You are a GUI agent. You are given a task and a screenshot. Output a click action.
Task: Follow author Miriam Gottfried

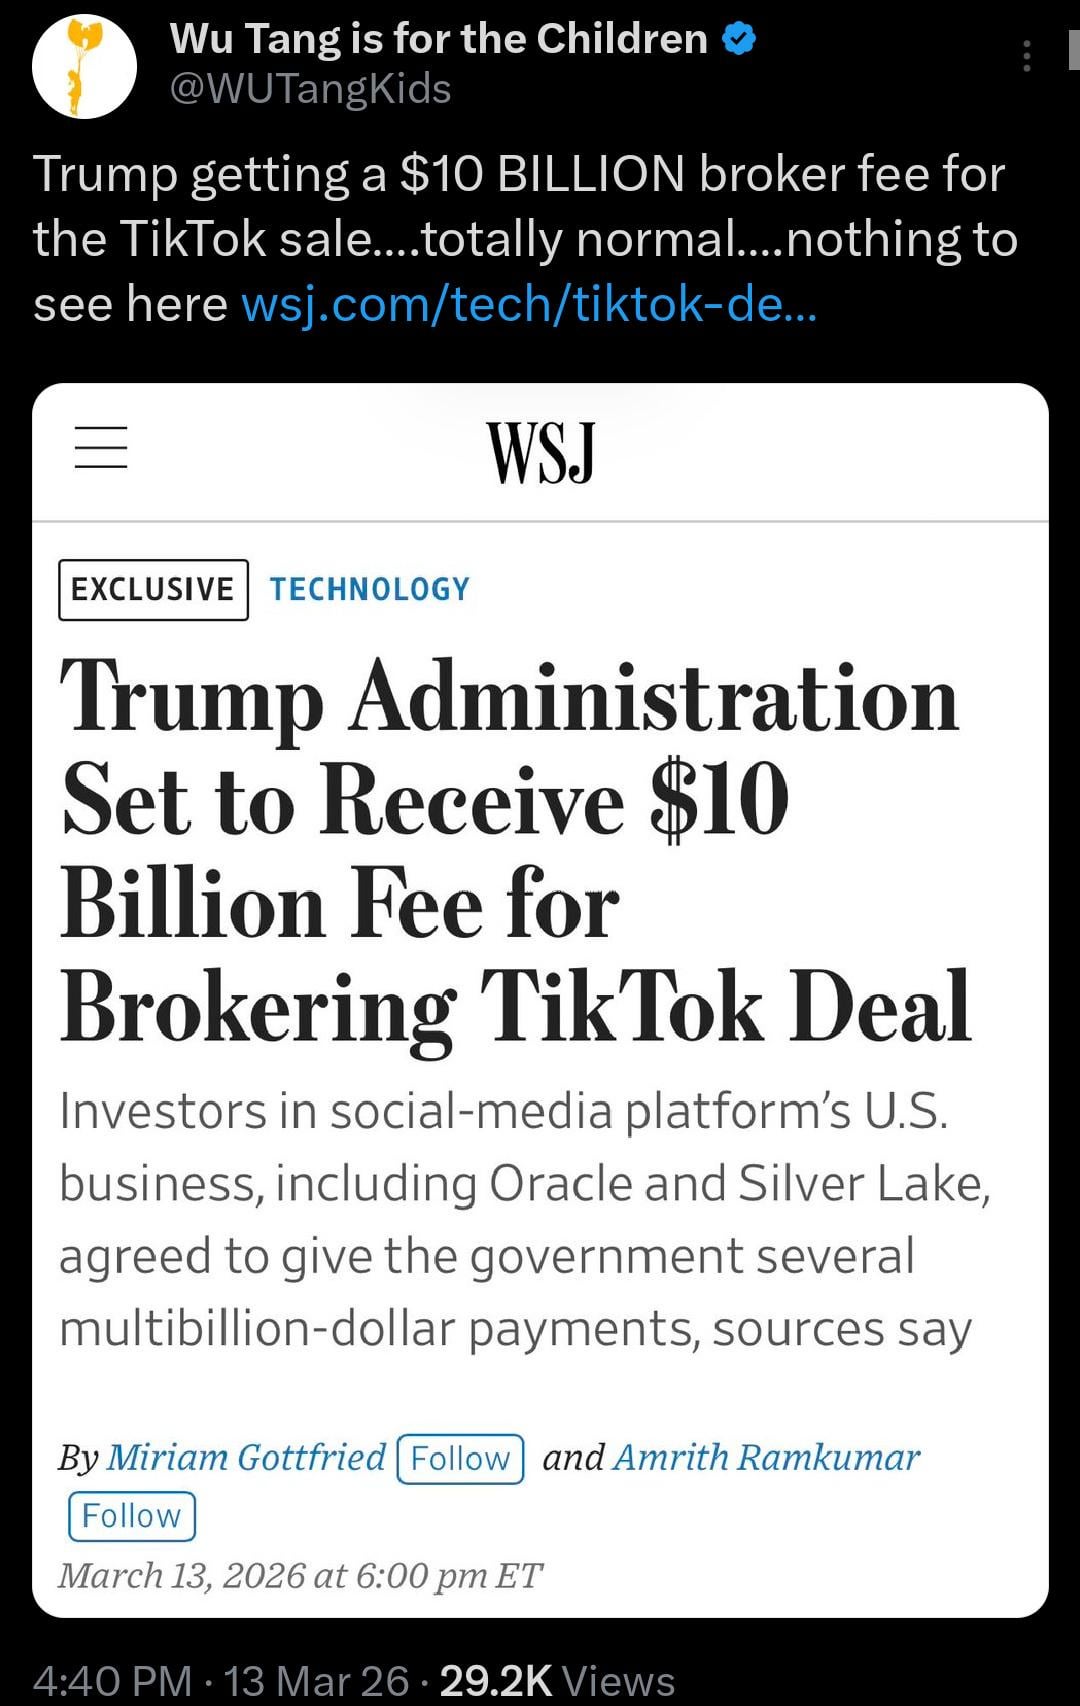tap(460, 1458)
